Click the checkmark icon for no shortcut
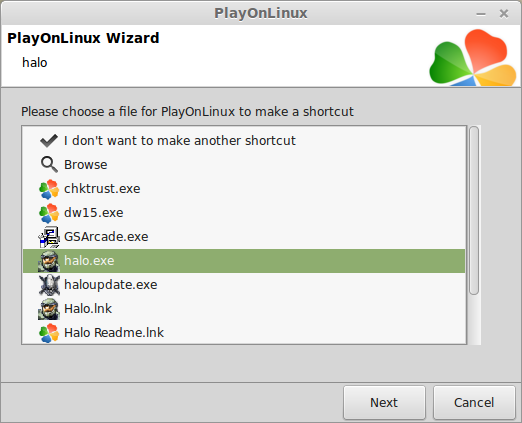Image resolution: width=522 pixels, height=423 pixels. pyautogui.click(x=49, y=141)
